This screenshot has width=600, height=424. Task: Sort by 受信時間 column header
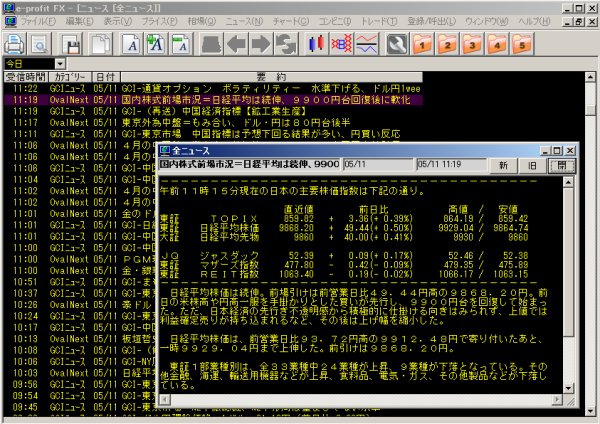tap(26, 77)
